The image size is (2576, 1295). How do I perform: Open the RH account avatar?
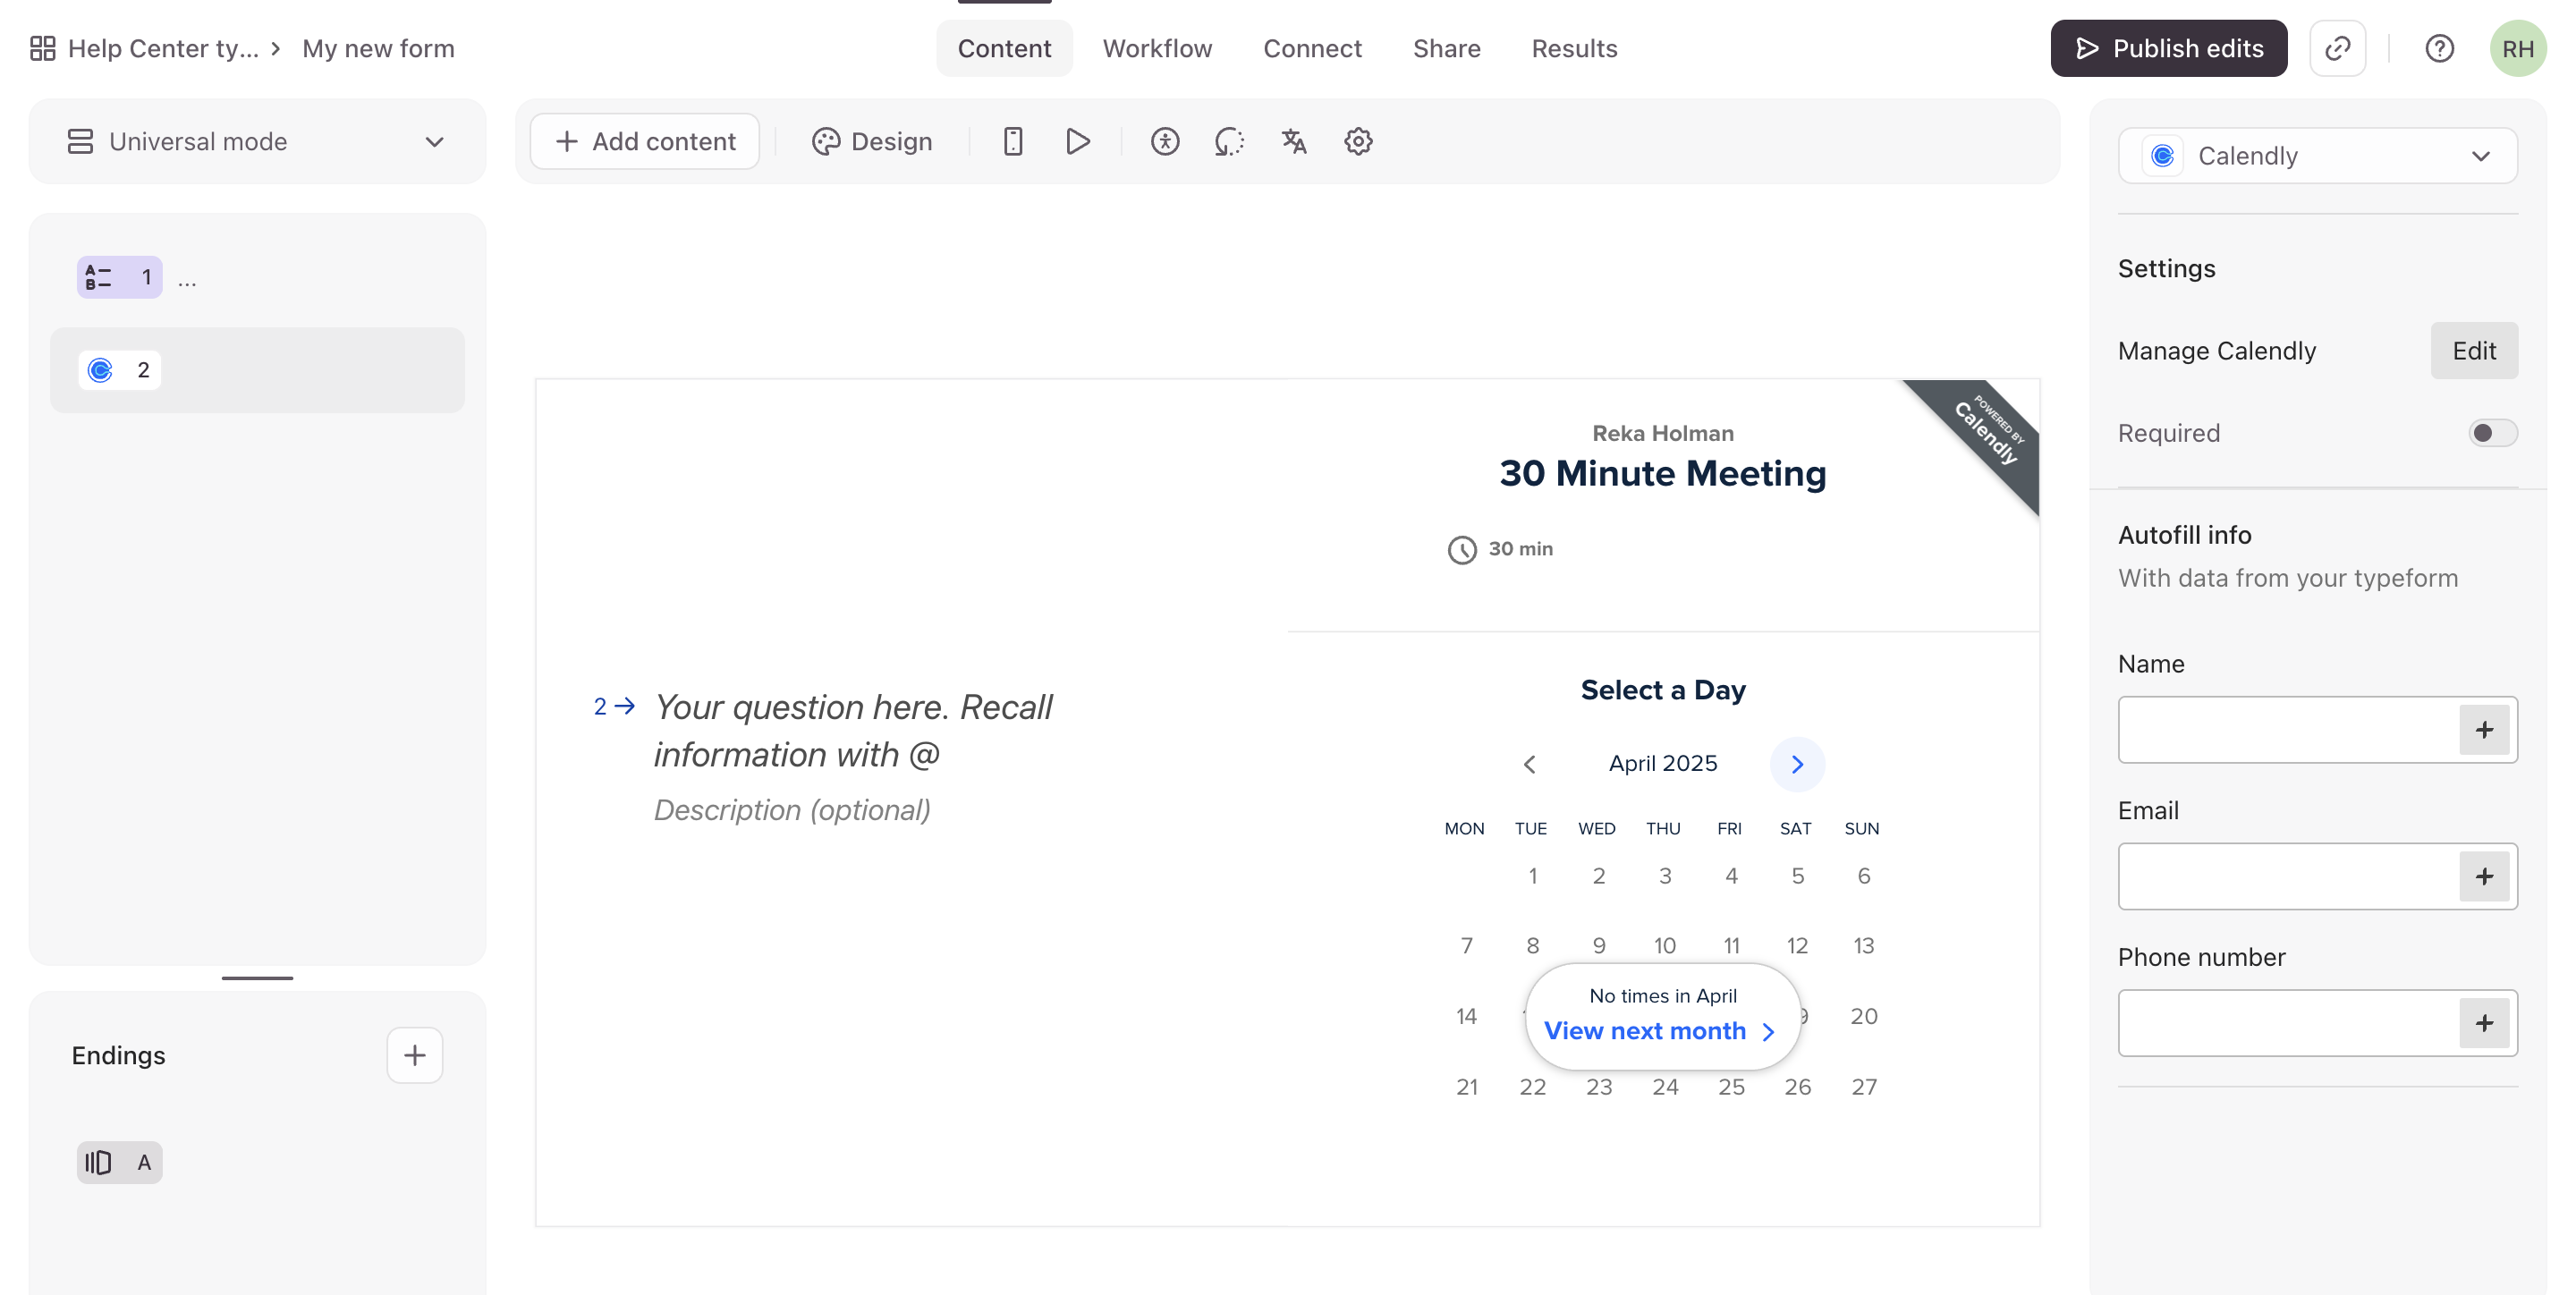coord(2517,48)
